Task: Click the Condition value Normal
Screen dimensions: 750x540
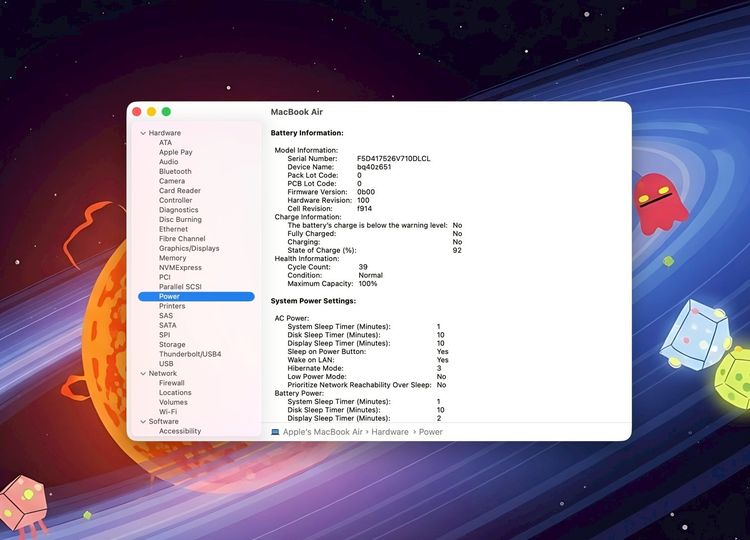Action: pyautogui.click(x=370, y=275)
